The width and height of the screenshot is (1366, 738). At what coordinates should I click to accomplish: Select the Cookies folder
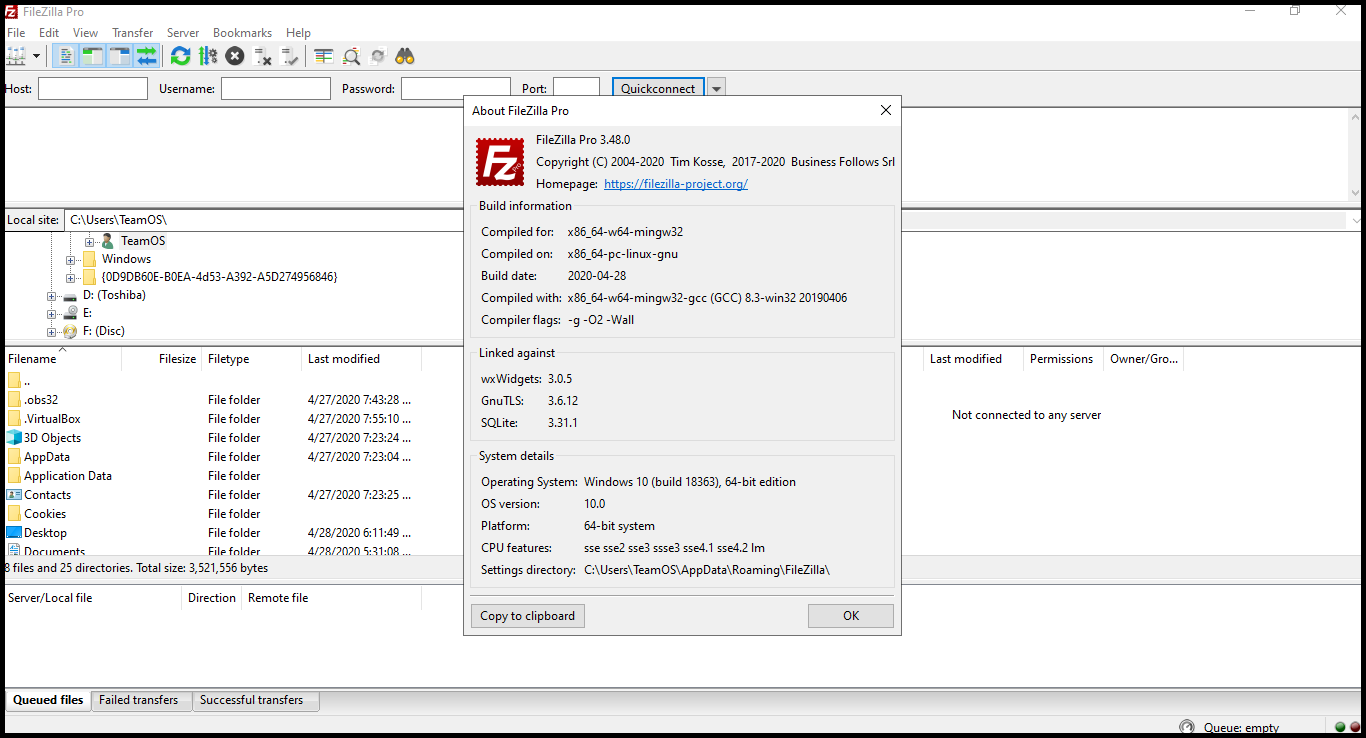point(45,514)
